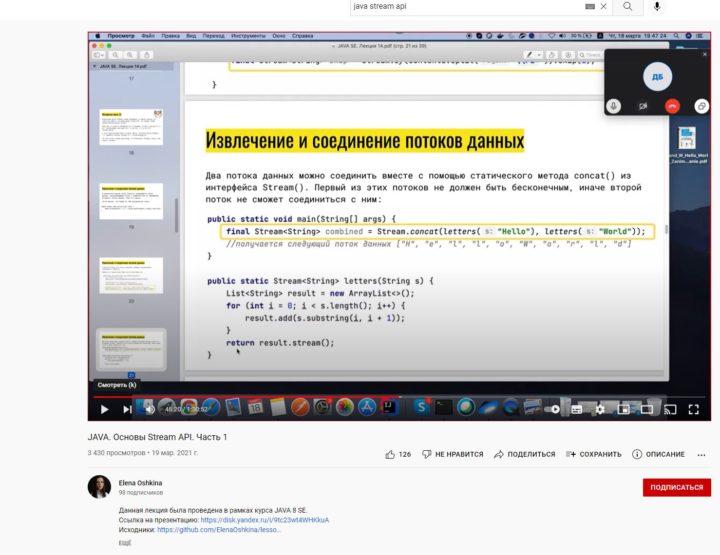Enter fullscreen mode
Image resolution: width=720 pixels, height=555 pixels.
[x=693, y=409]
